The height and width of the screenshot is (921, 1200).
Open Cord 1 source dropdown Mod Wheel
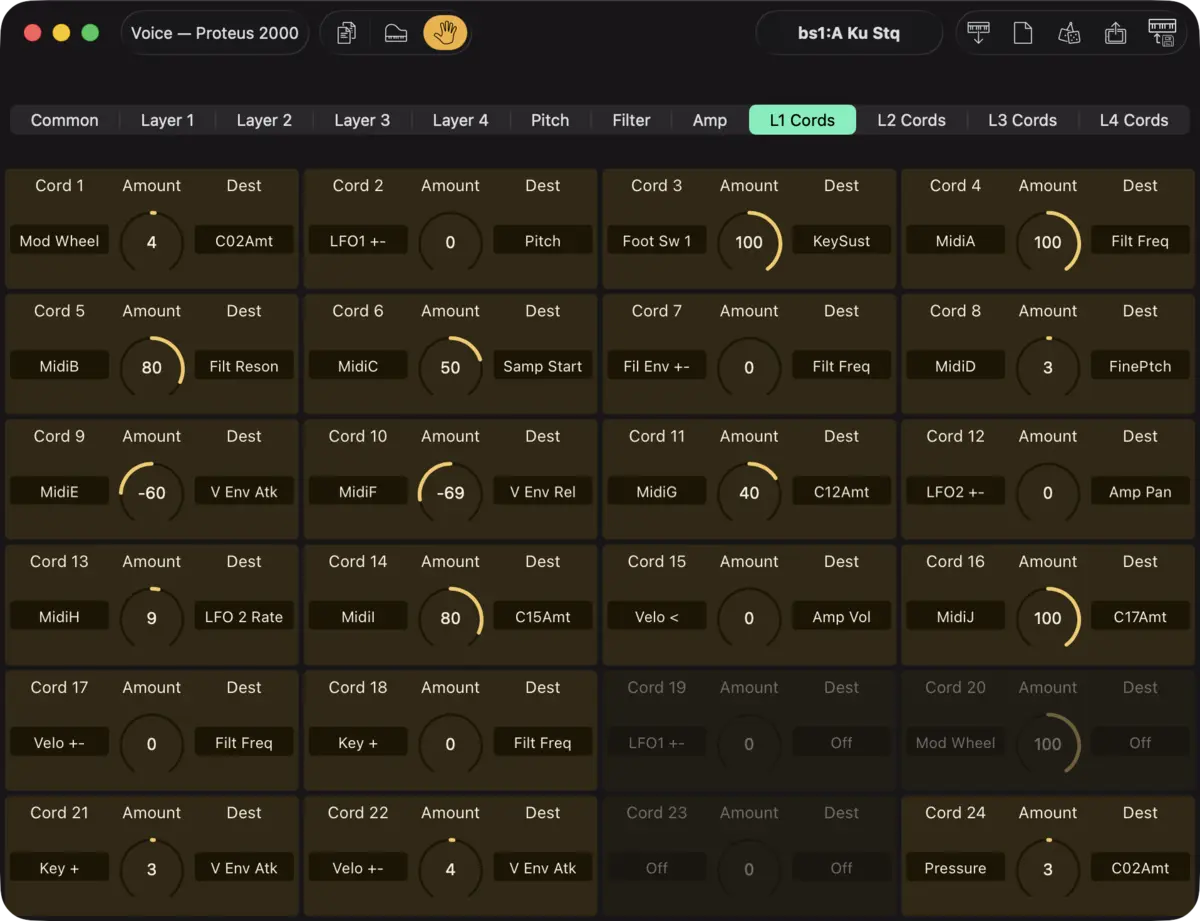click(x=59, y=241)
